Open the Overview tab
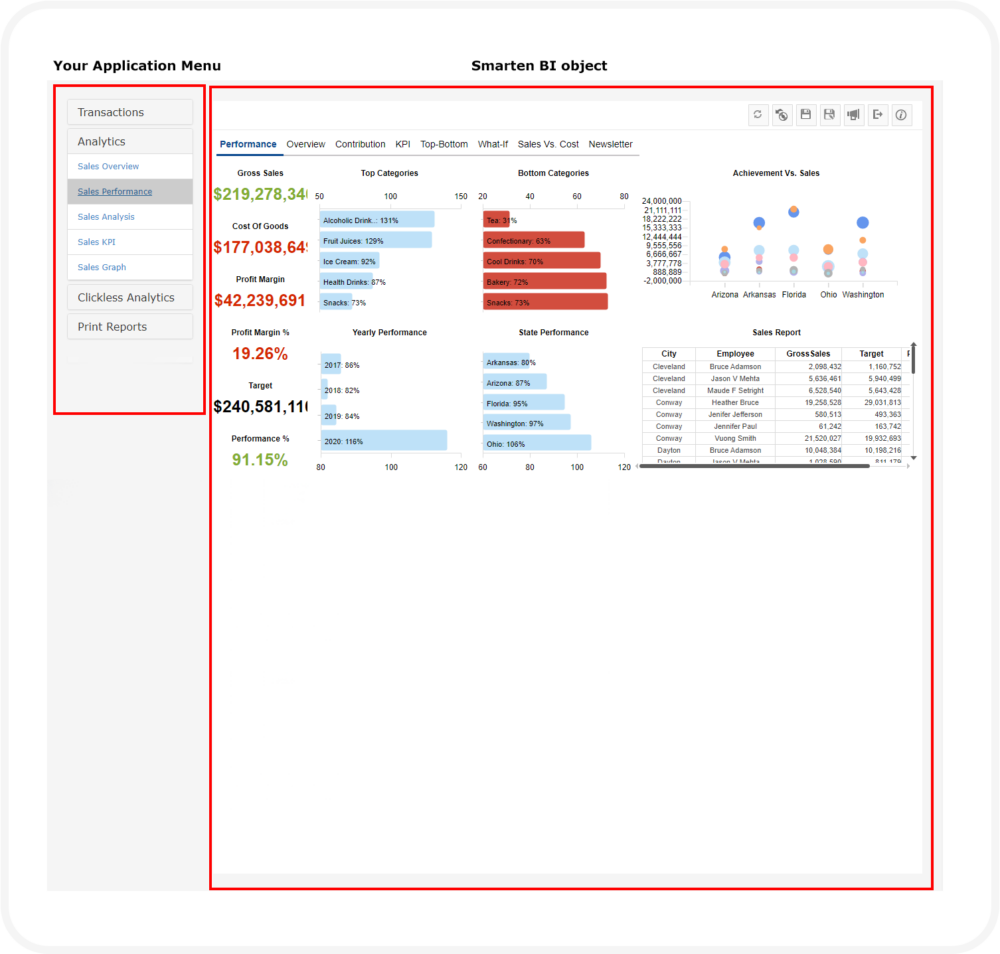This screenshot has width=1000, height=954. 305,144
